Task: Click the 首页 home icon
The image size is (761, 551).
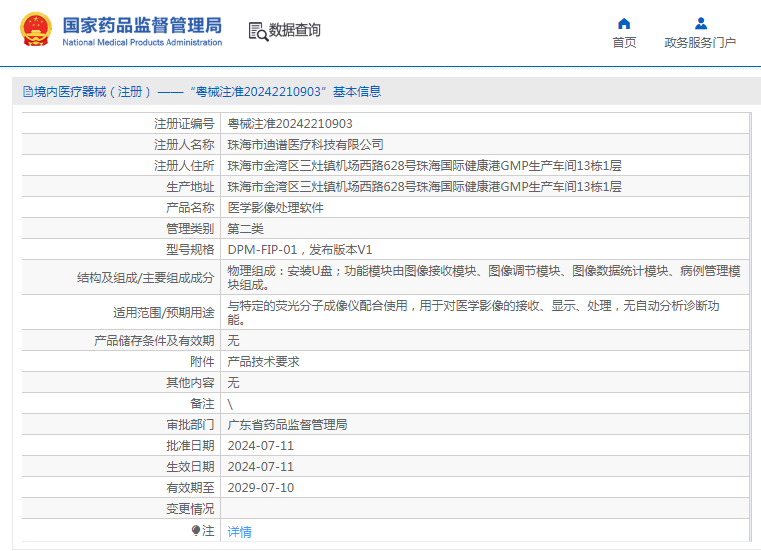Action: 624,23
